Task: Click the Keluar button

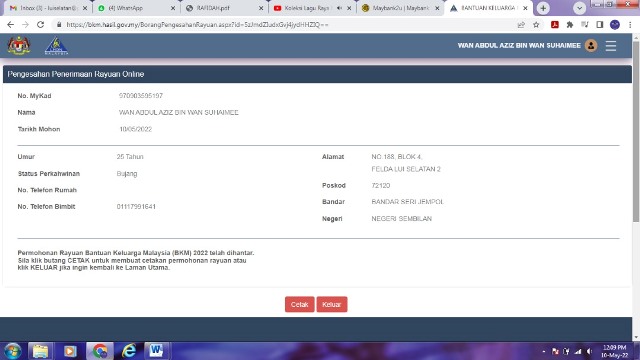Action: click(332, 304)
